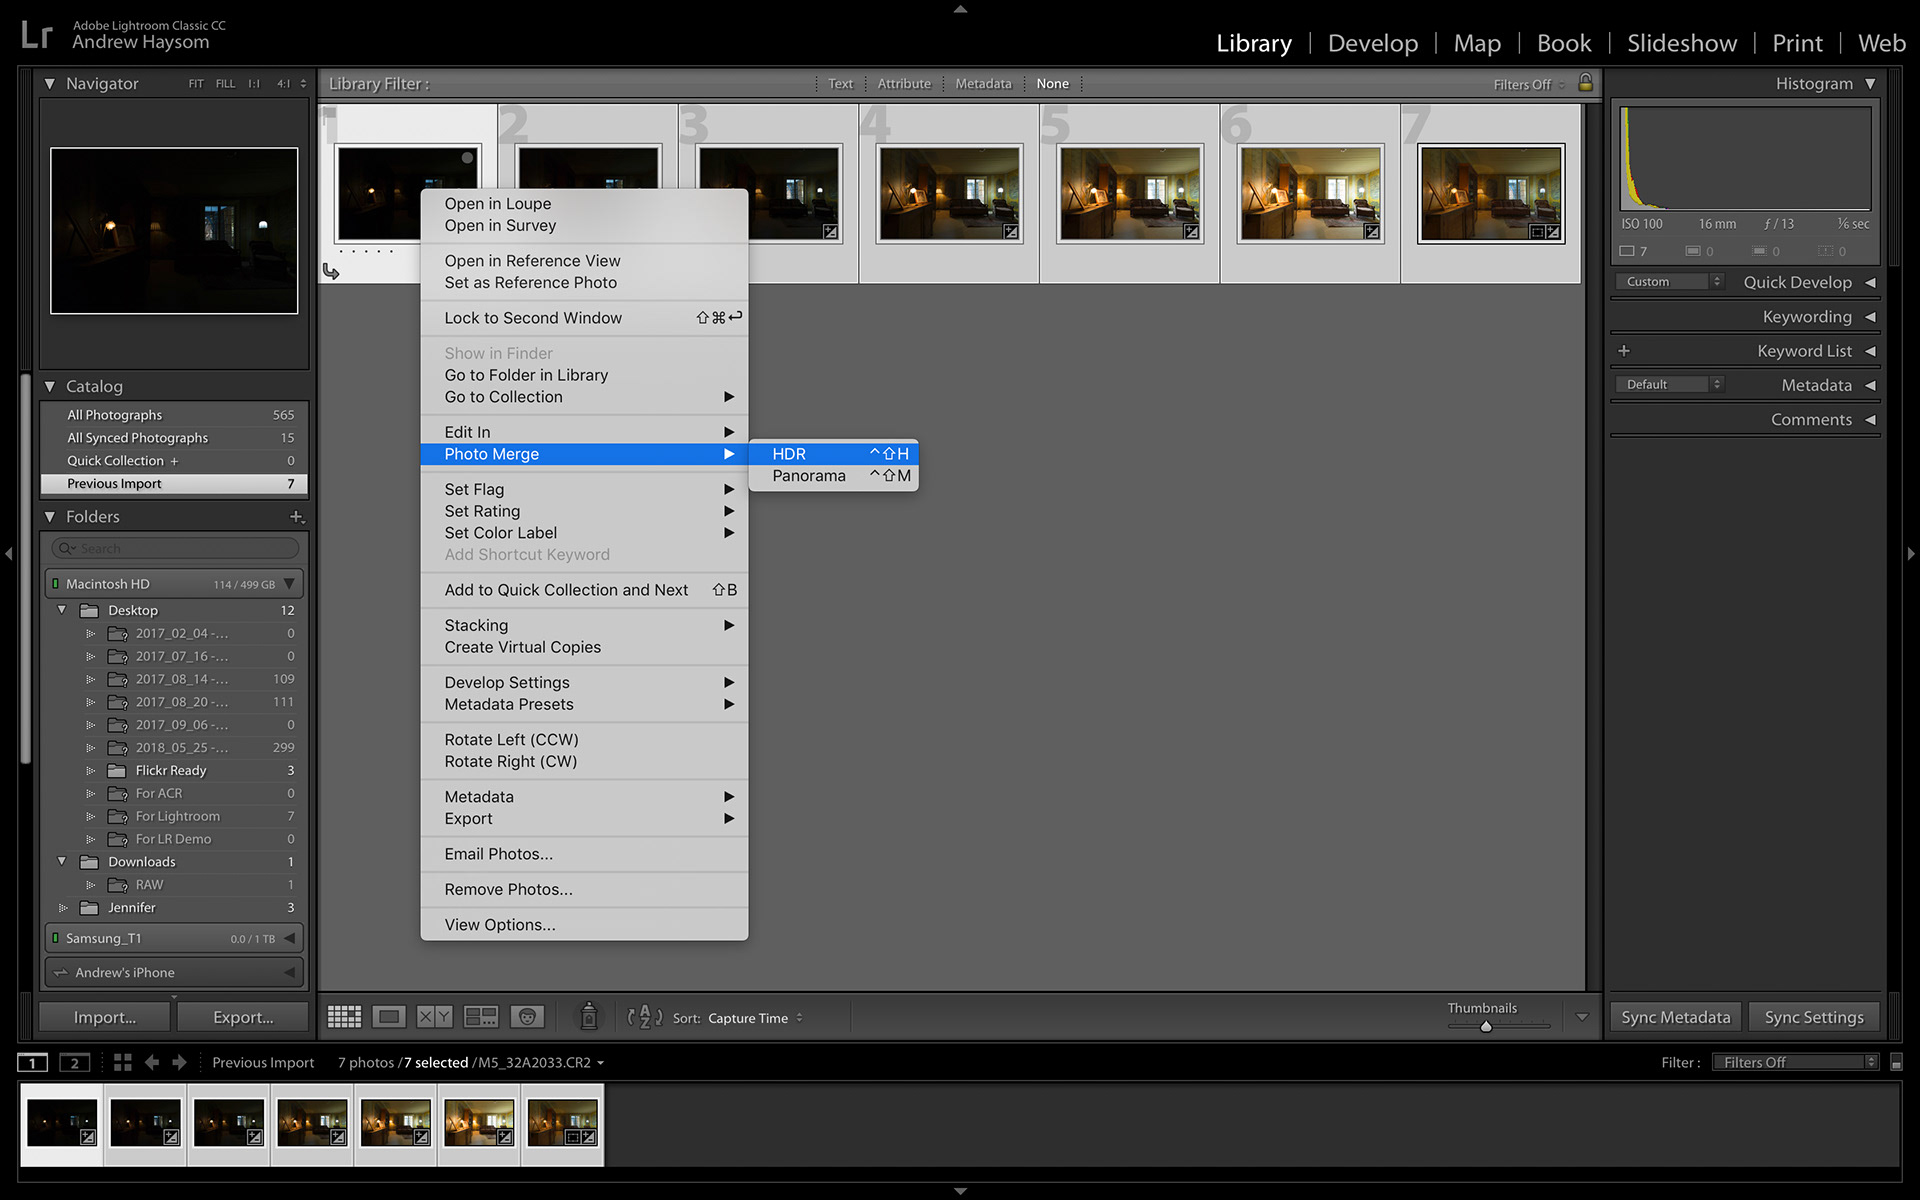The width and height of the screenshot is (1920, 1200).
Task: Toggle sort direction A-Z icon
Action: click(644, 1017)
